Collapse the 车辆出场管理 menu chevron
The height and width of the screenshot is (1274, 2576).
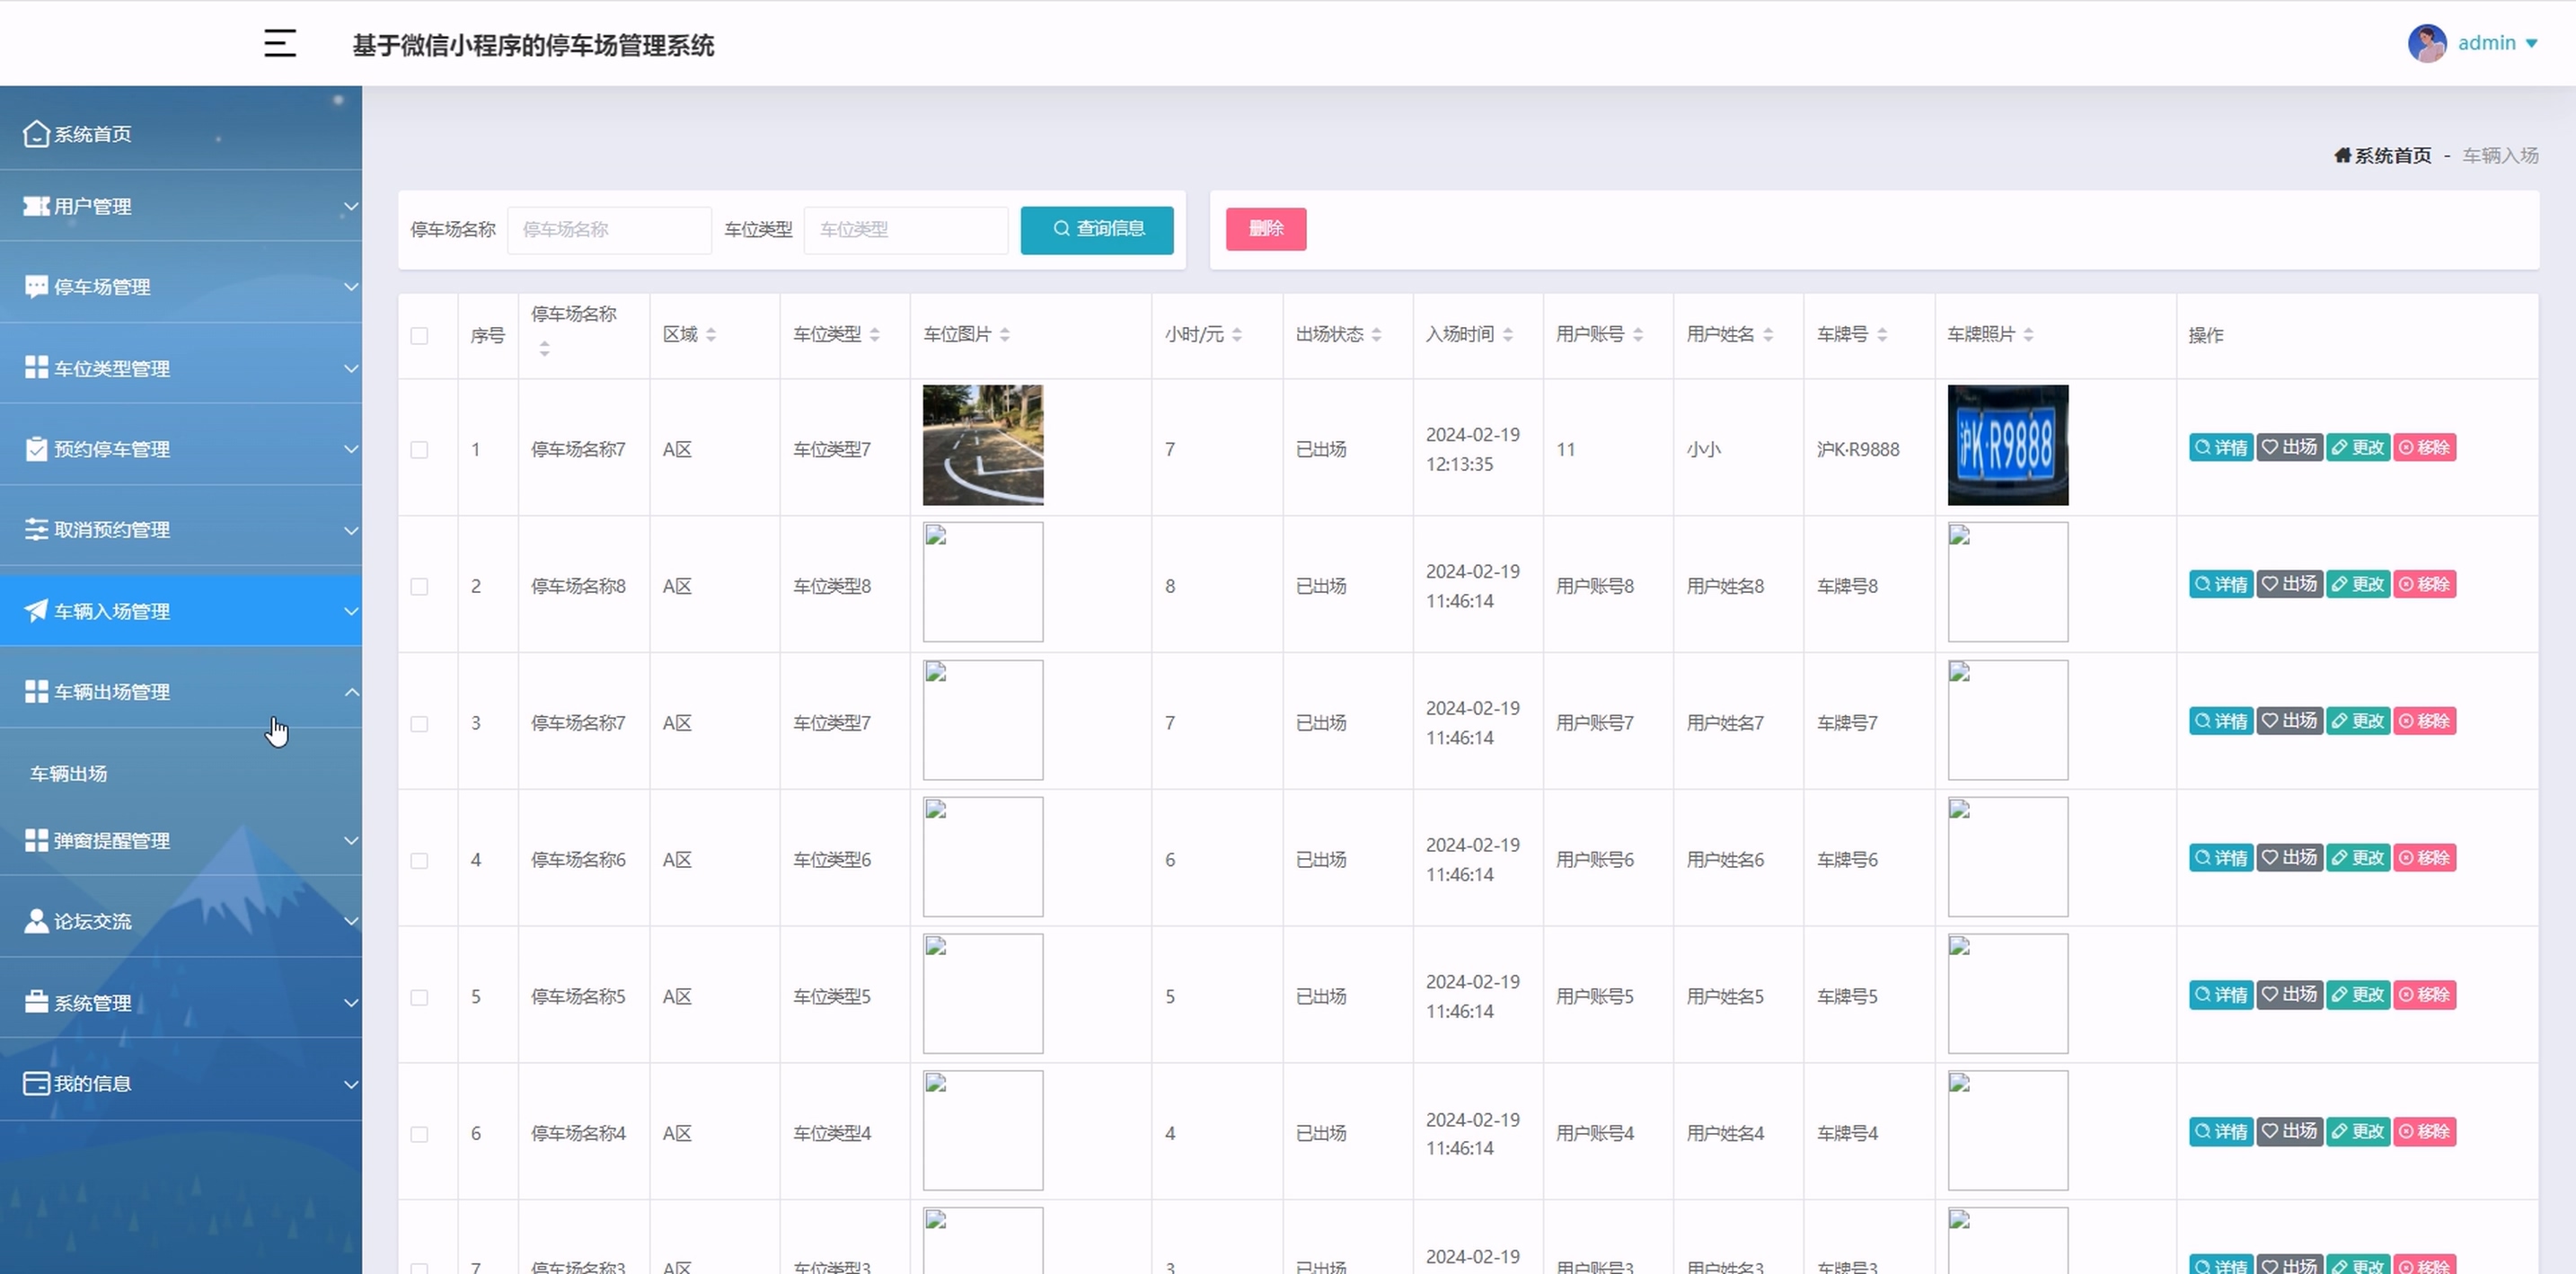[x=351, y=691]
